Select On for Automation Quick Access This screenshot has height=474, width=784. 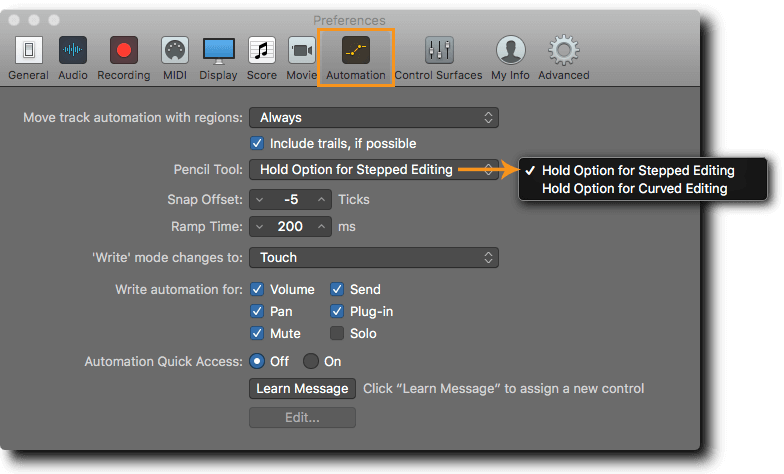(x=311, y=361)
